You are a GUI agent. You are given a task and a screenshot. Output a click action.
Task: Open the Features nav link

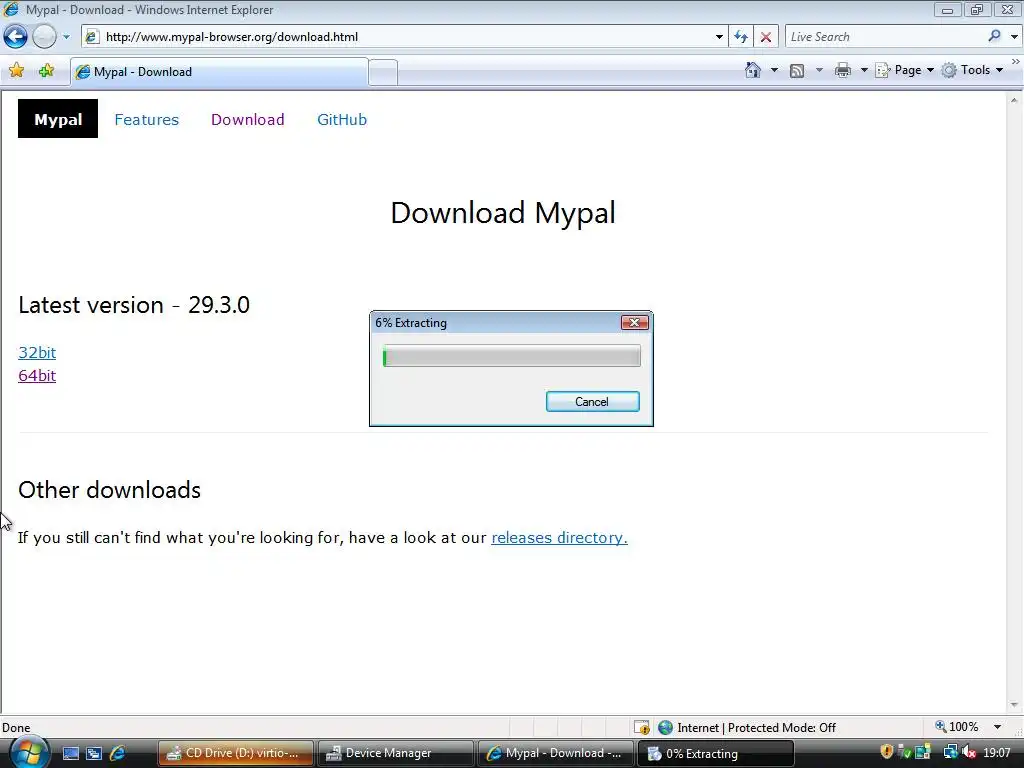(146, 120)
